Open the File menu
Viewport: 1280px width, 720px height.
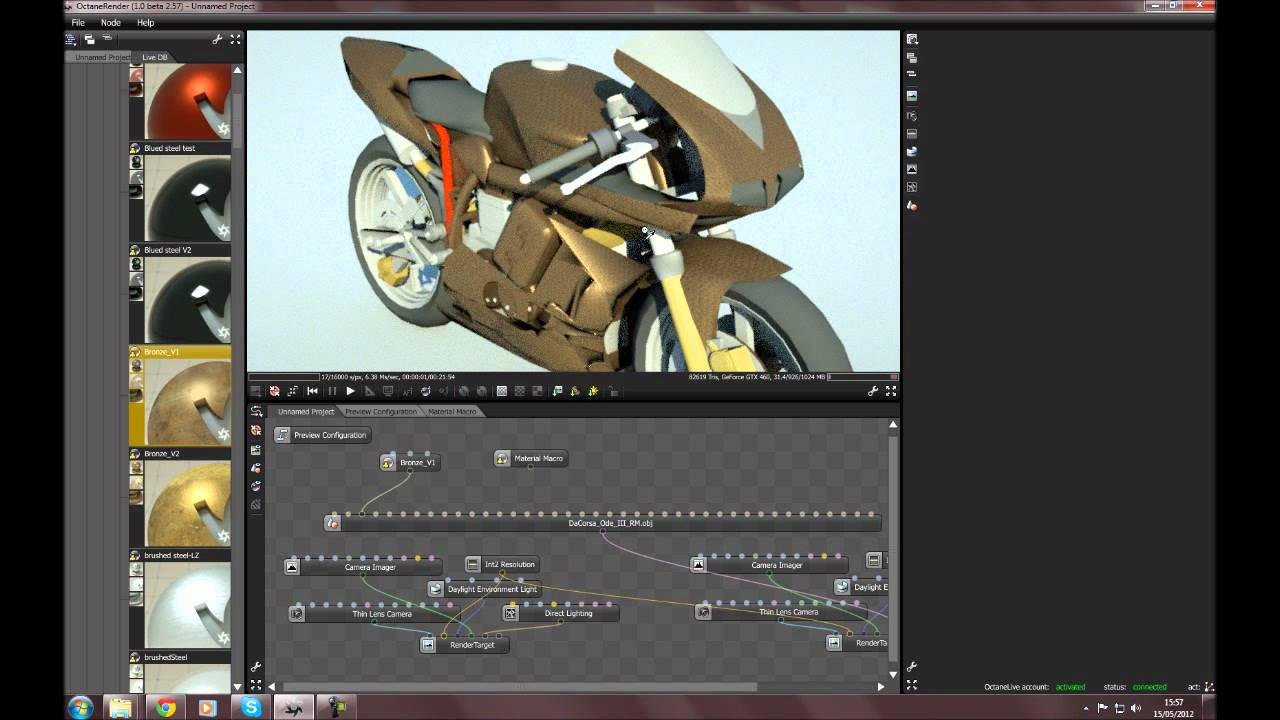click(x=78, y=22)
